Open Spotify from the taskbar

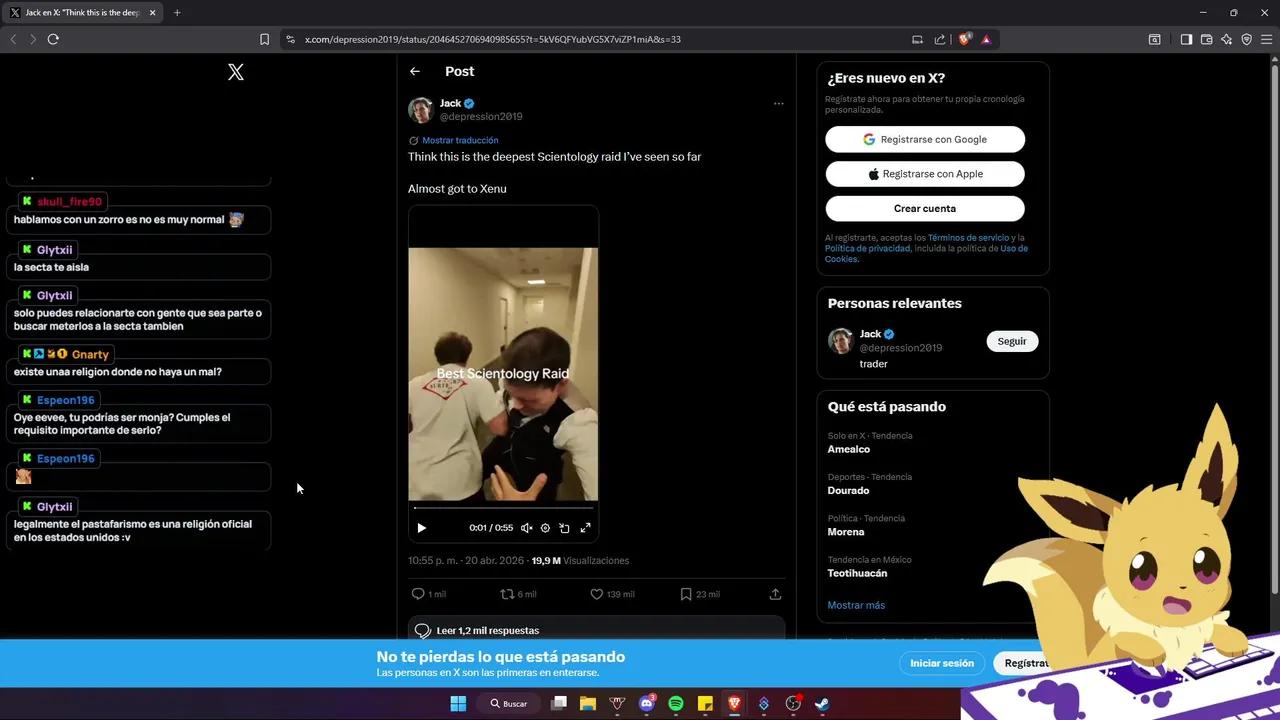[x=676, y=703]
